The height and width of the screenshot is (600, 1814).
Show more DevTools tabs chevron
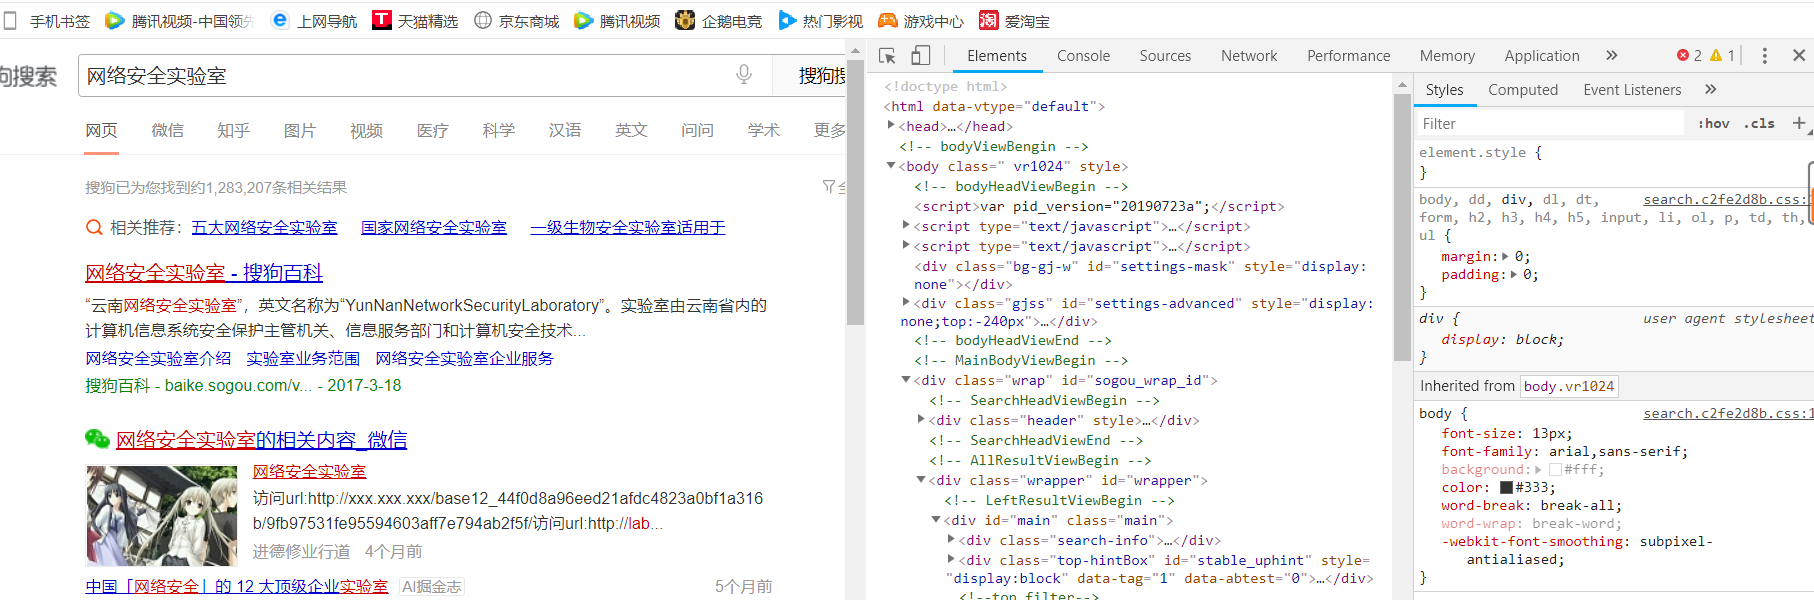tap(1611, 56)
